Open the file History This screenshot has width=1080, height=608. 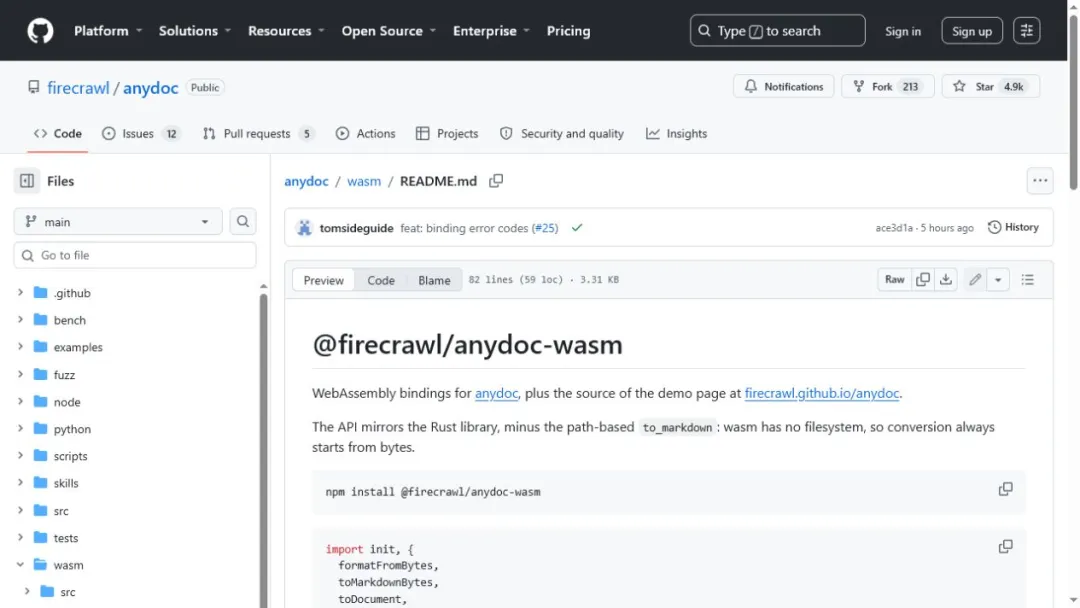1013,227
